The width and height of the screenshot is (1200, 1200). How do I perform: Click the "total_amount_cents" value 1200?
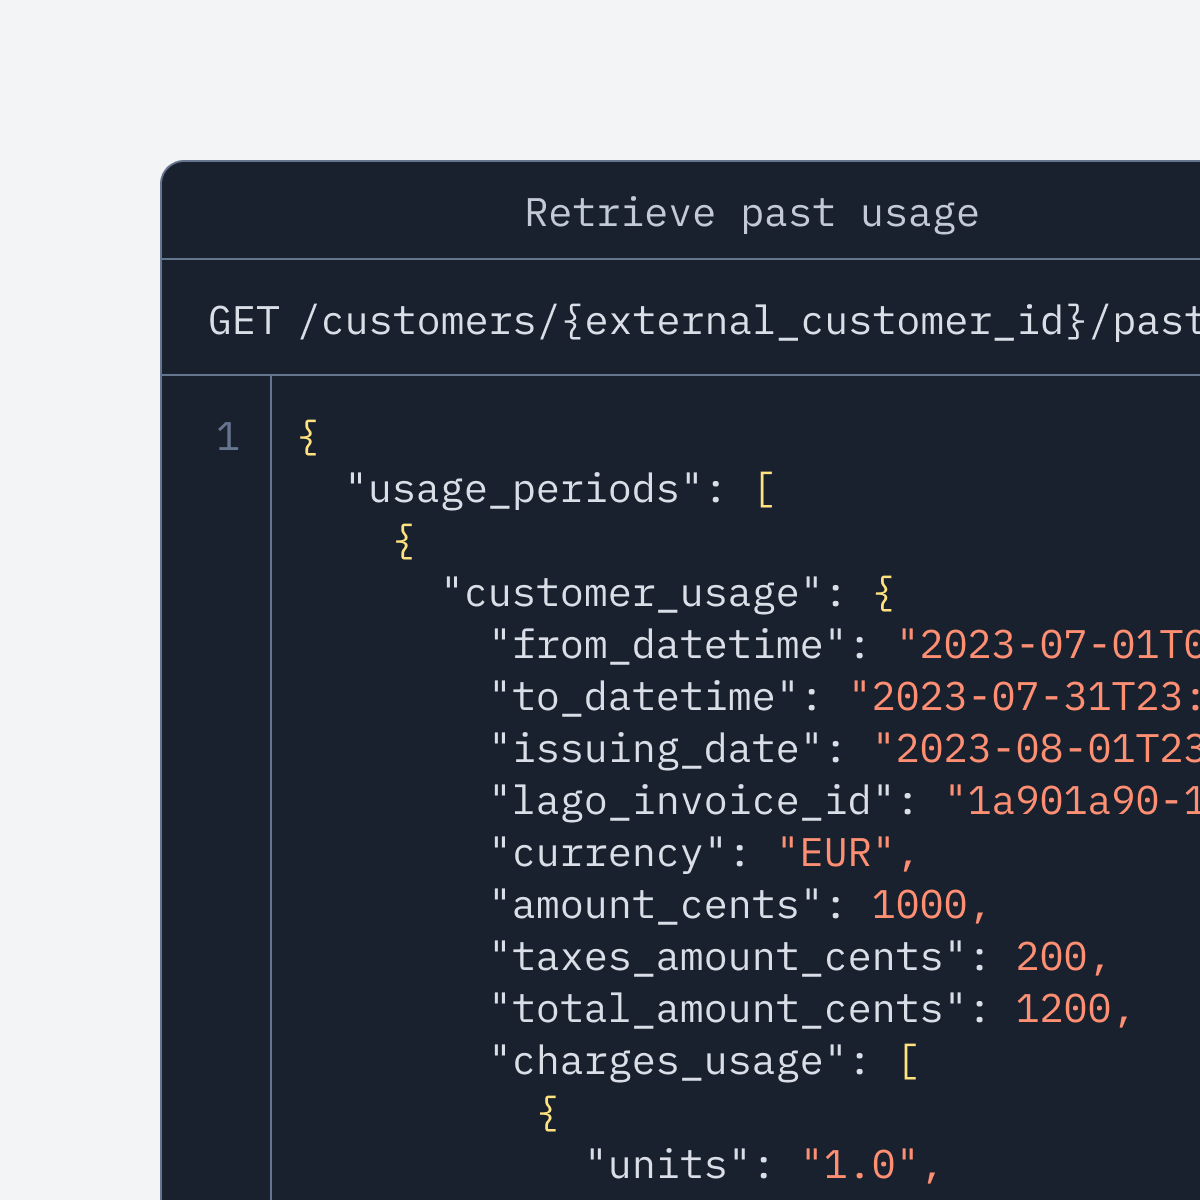pyautogui.click(x=1063, y=1009)
